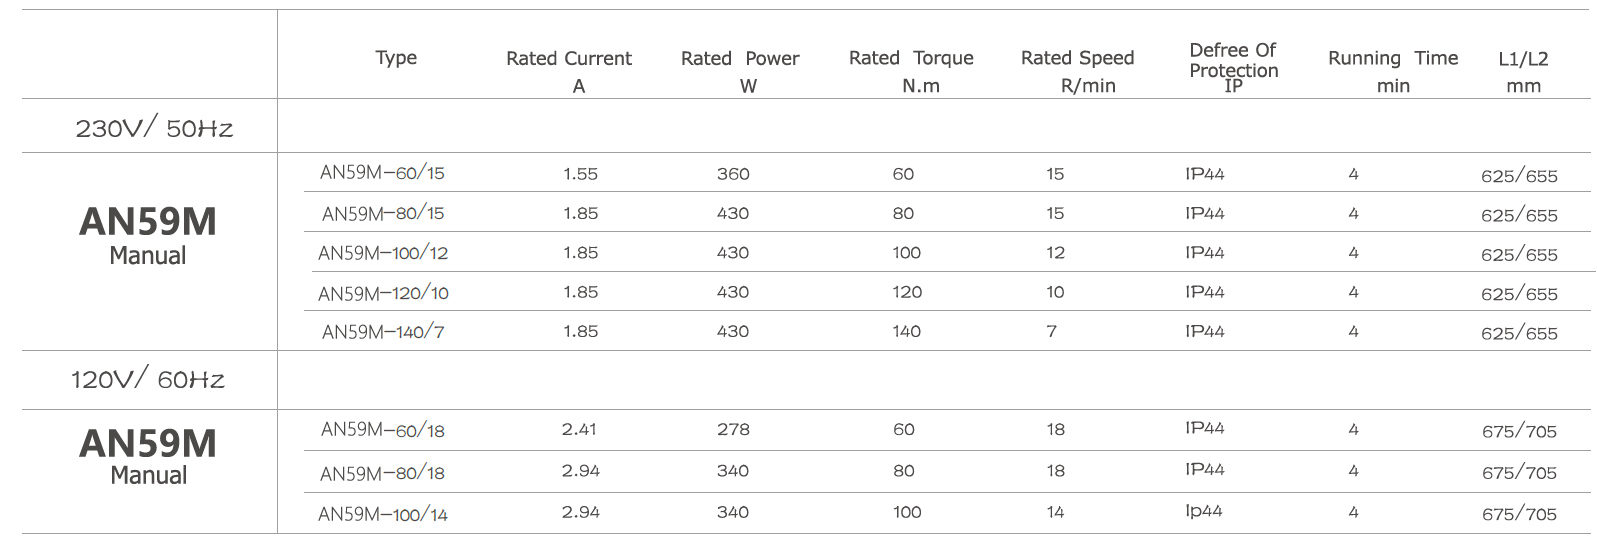Image resolution: width=1597 pixels, height=549 pixels.
Task: Click the Running Time header
Action: (x=1393, y=71)
